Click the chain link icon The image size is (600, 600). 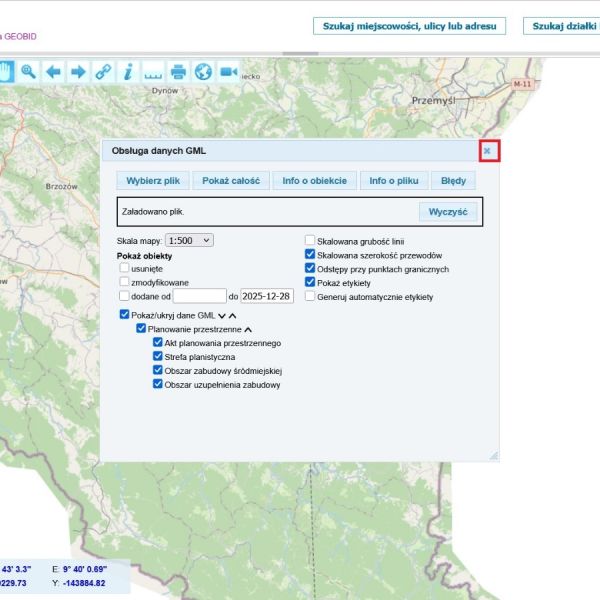point(103,71)
